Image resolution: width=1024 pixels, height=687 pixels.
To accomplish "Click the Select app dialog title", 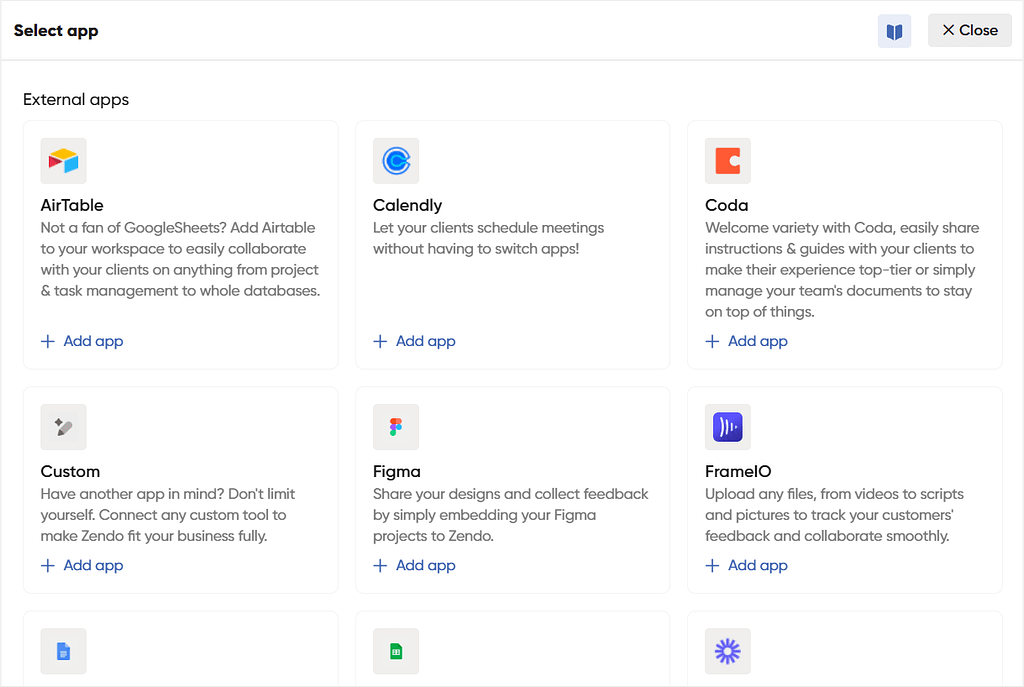I will [x=56, y=31].
